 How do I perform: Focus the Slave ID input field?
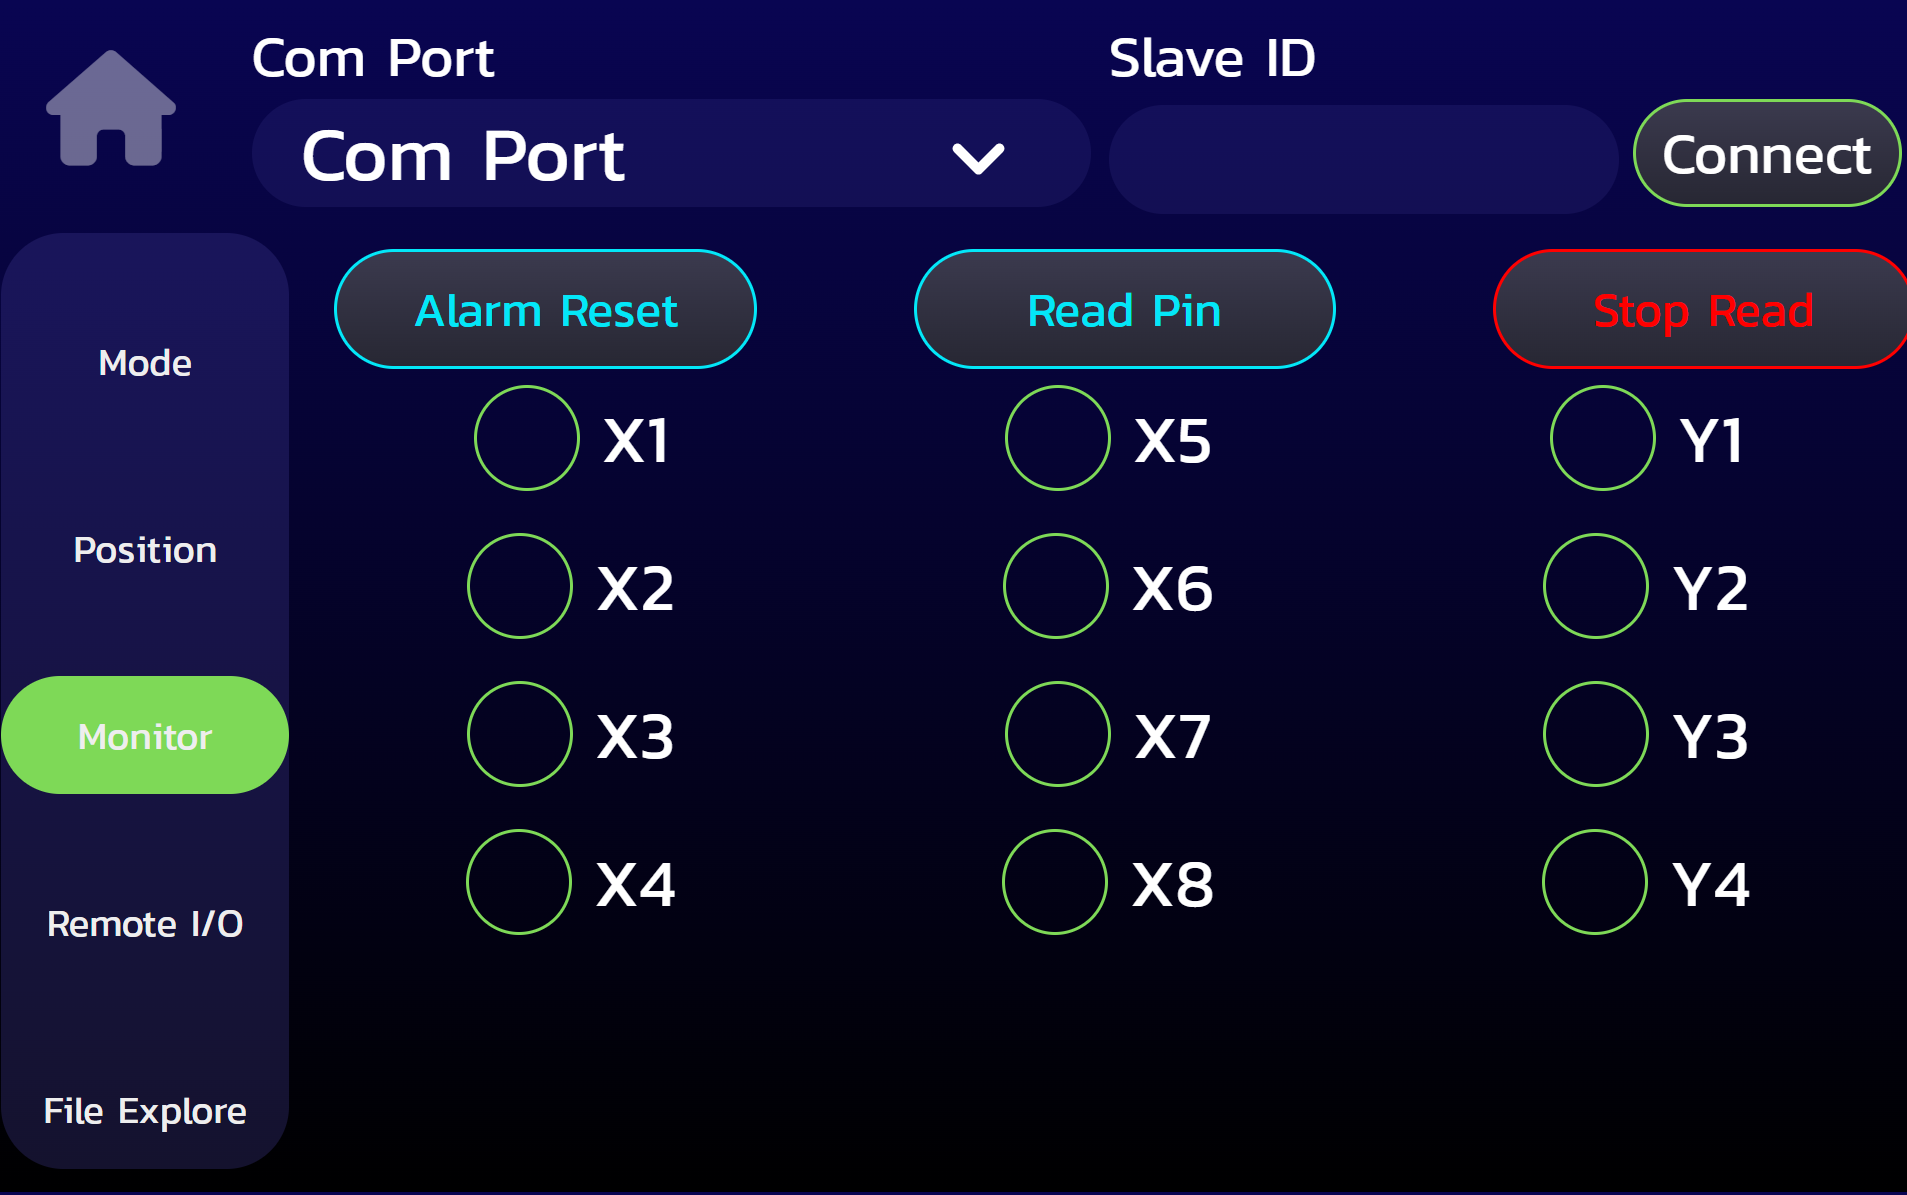click(1362, 159)
